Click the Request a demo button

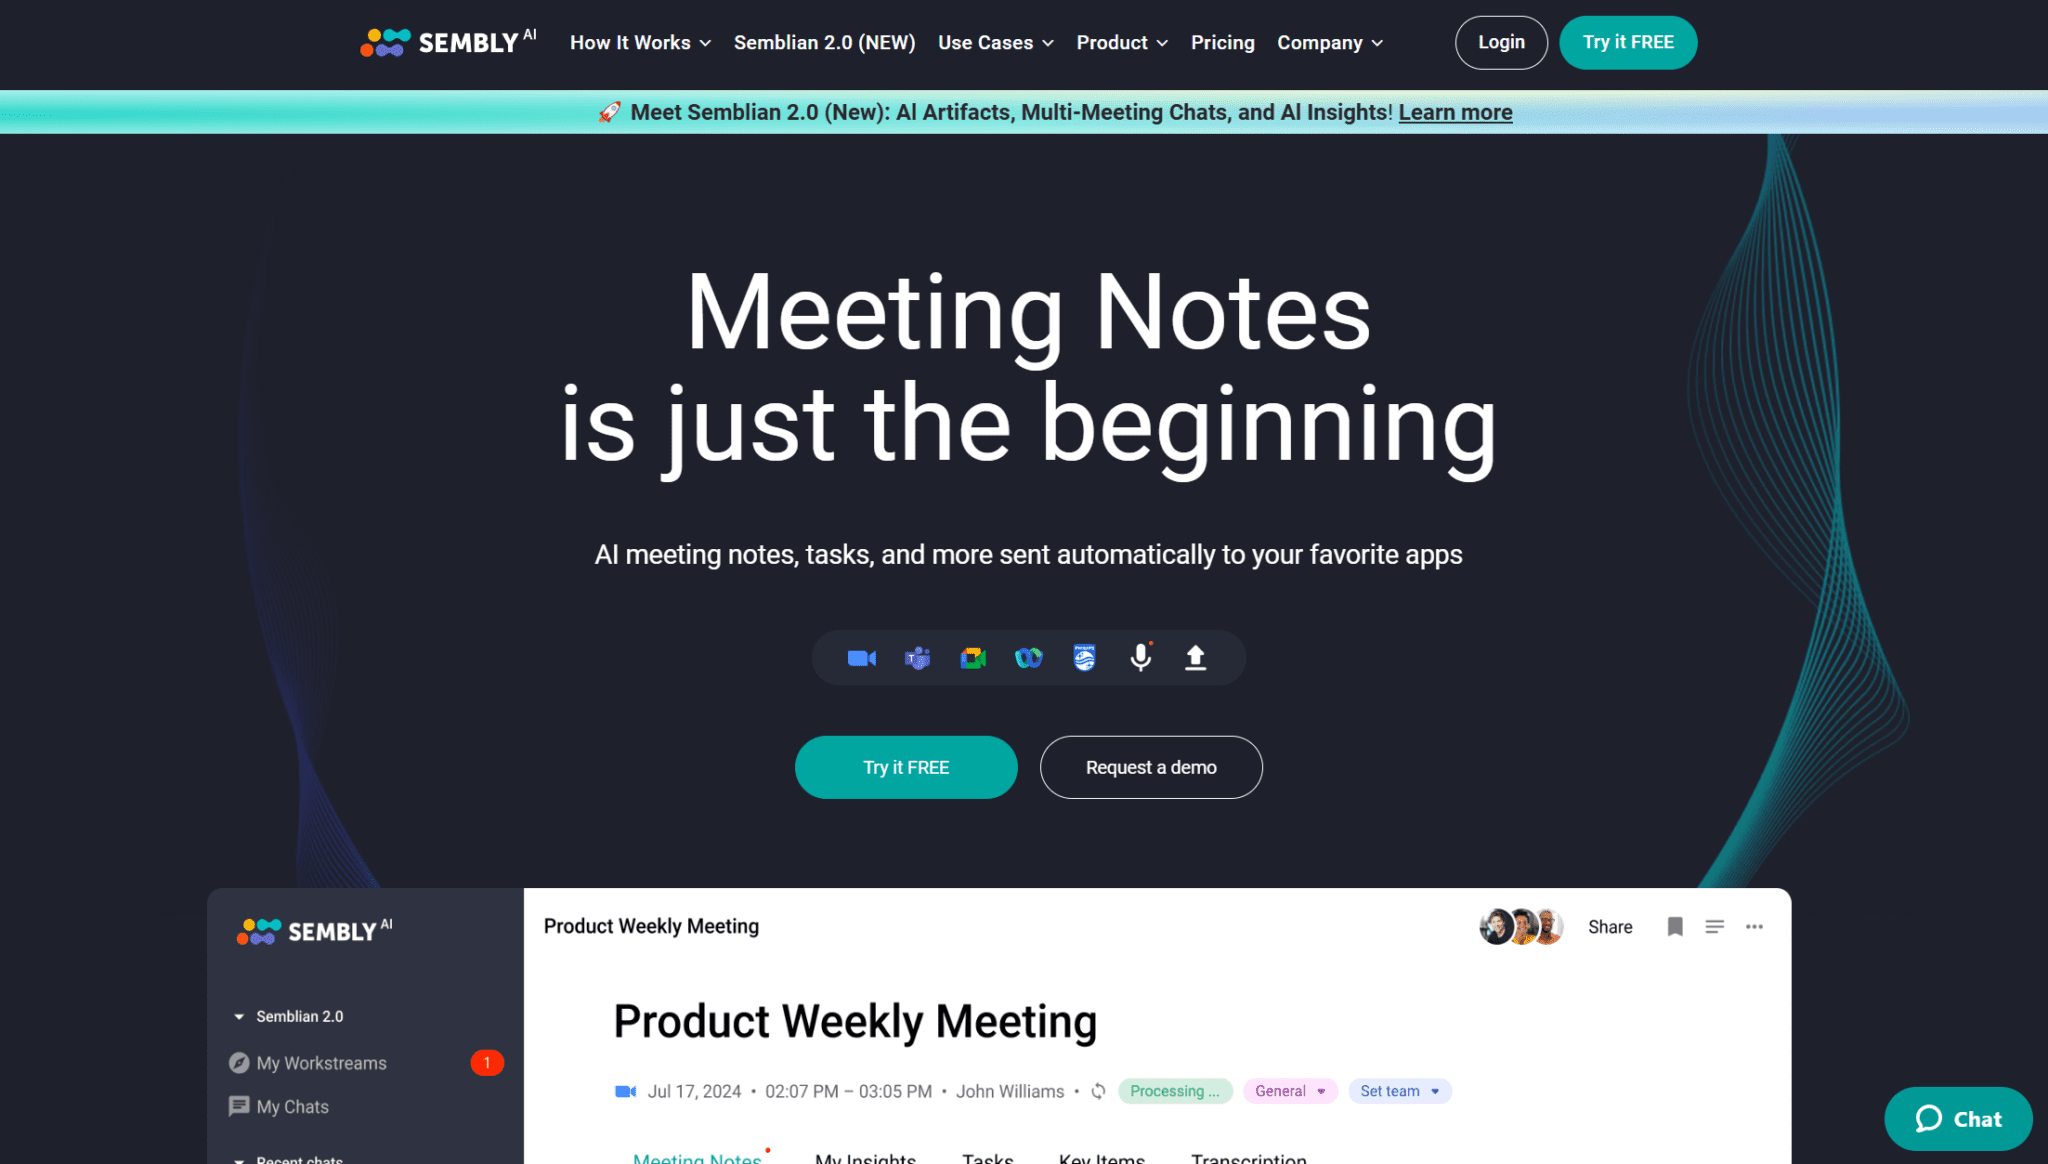[1151, 766]
